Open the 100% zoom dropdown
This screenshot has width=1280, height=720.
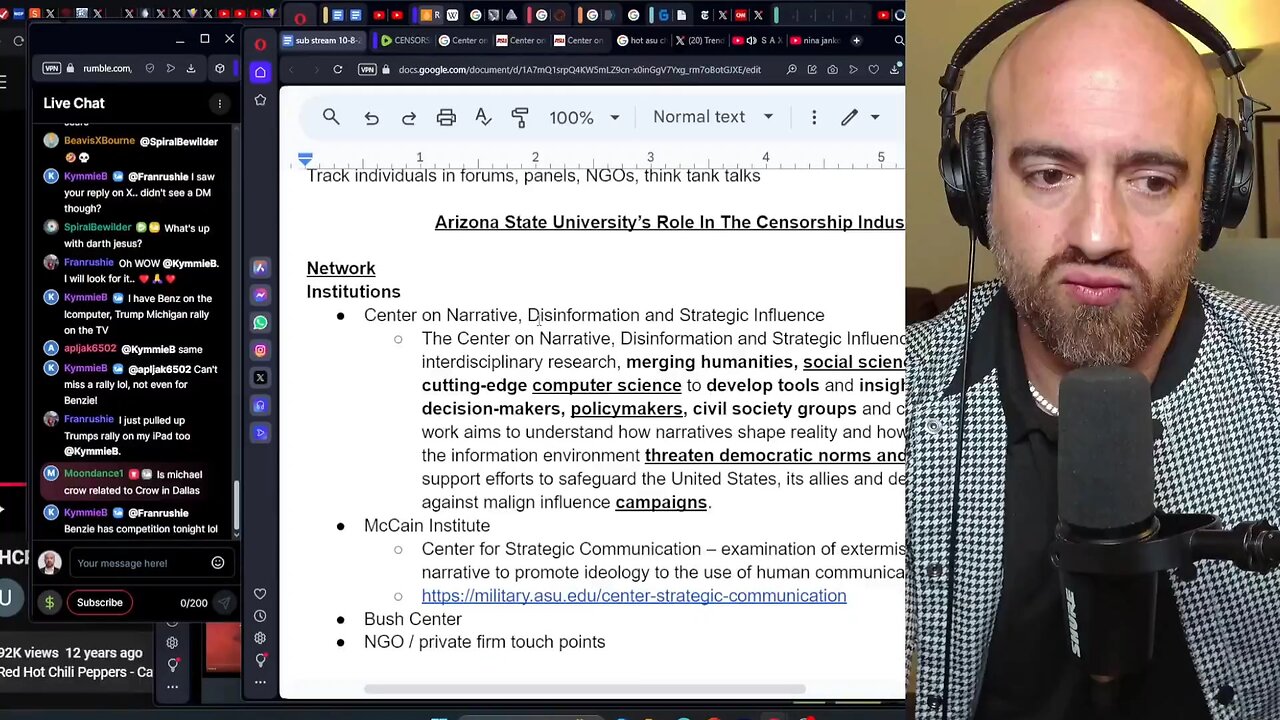pyautogui.click(x=584, y=117)
